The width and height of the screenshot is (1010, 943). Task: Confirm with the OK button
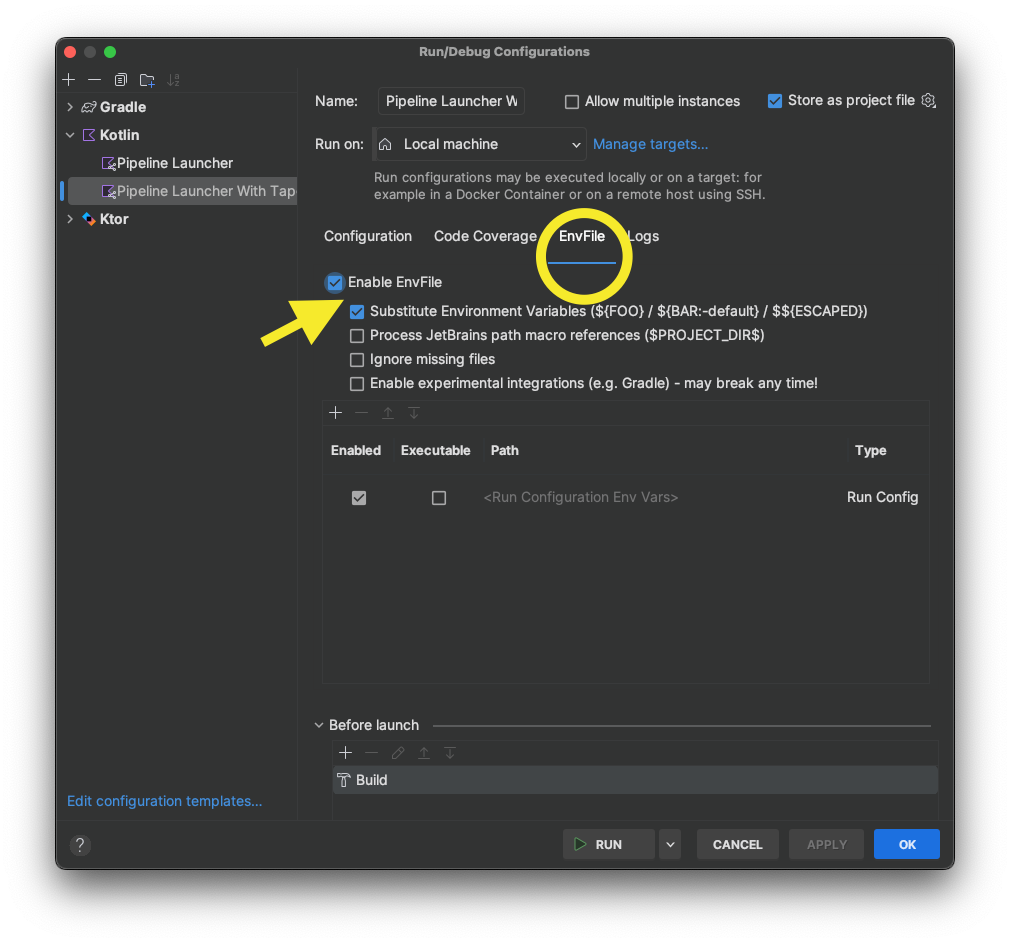coord(906,844)
